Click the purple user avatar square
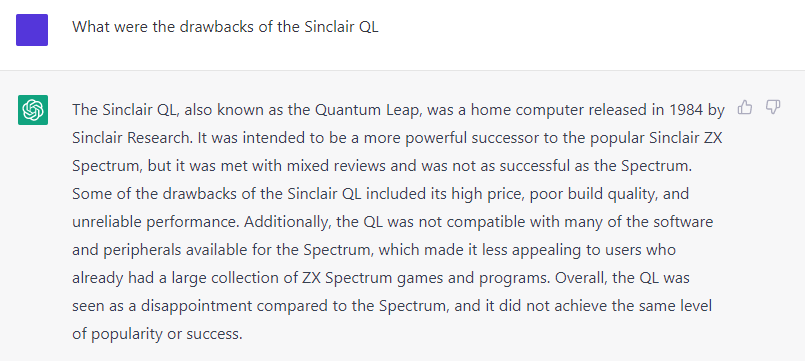The width and height of the screenshot is (805, 361). (x=32, y=30)
